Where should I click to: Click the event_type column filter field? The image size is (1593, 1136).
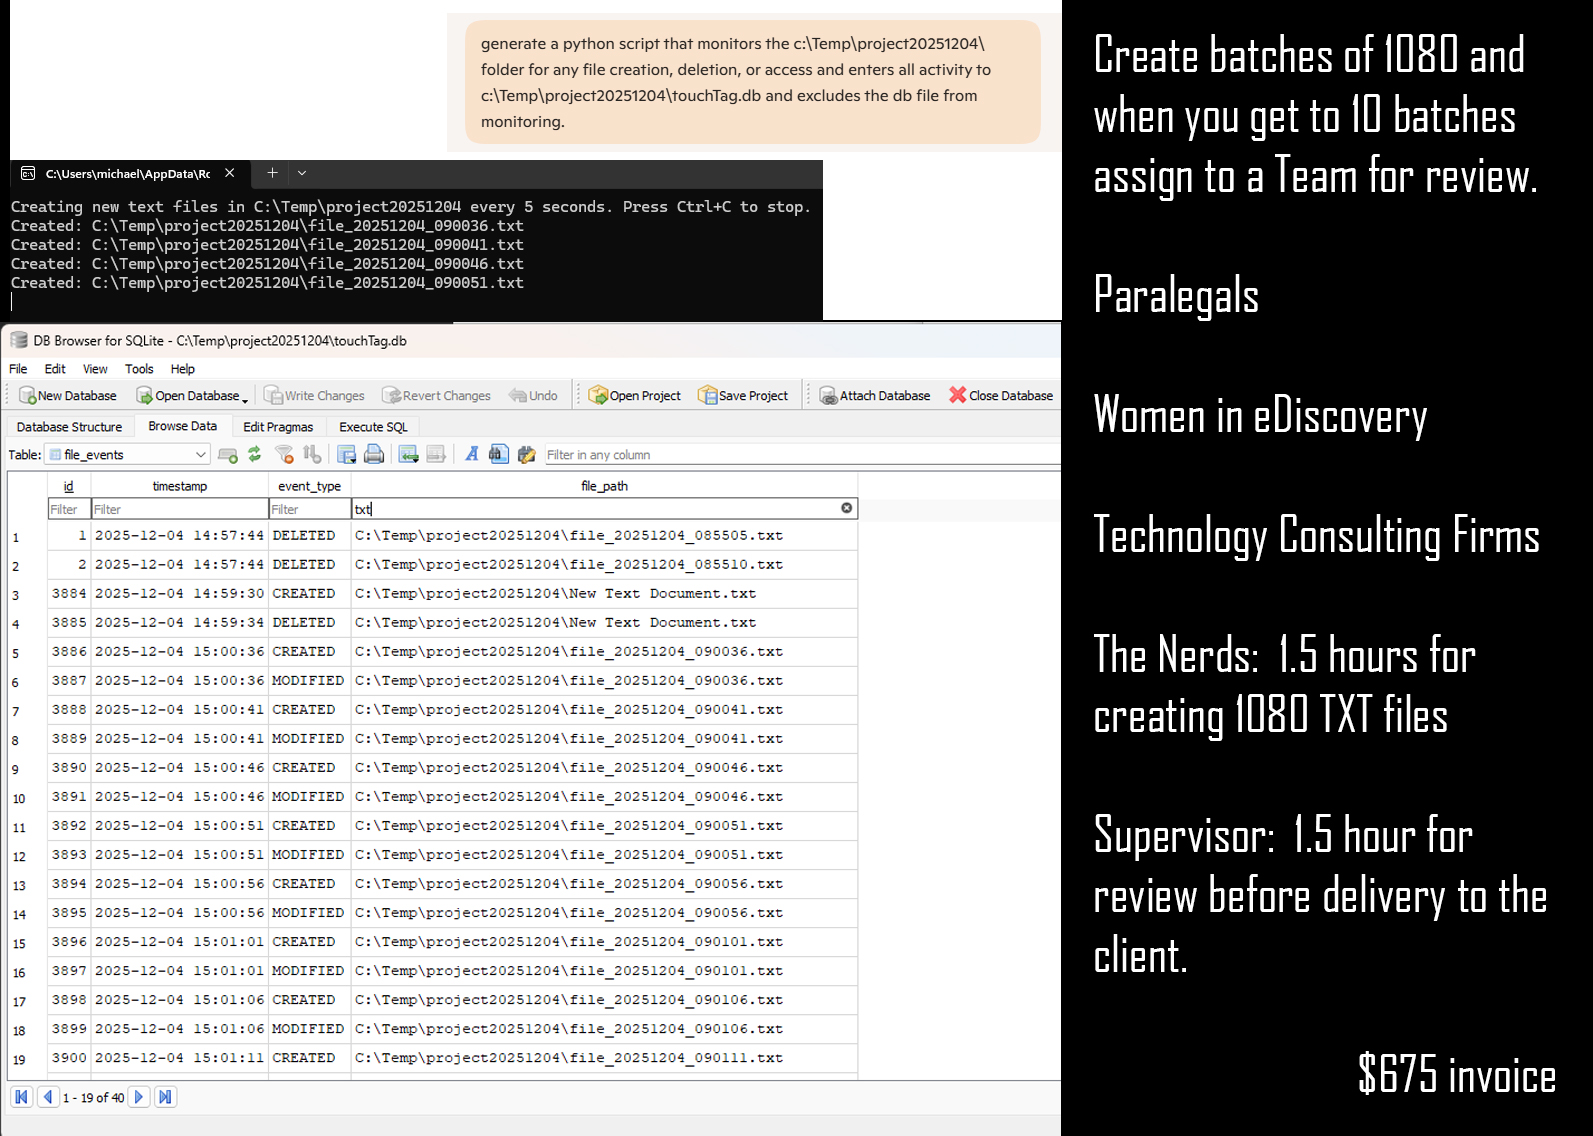309,509
